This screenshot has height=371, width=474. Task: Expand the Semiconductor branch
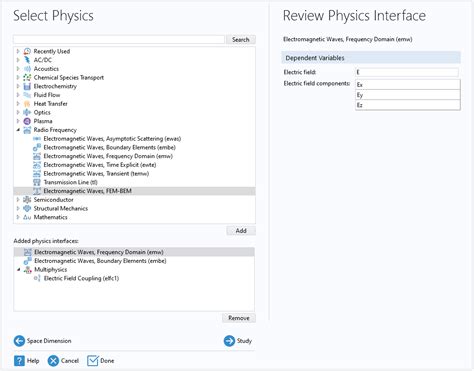[x=18, y=200]
